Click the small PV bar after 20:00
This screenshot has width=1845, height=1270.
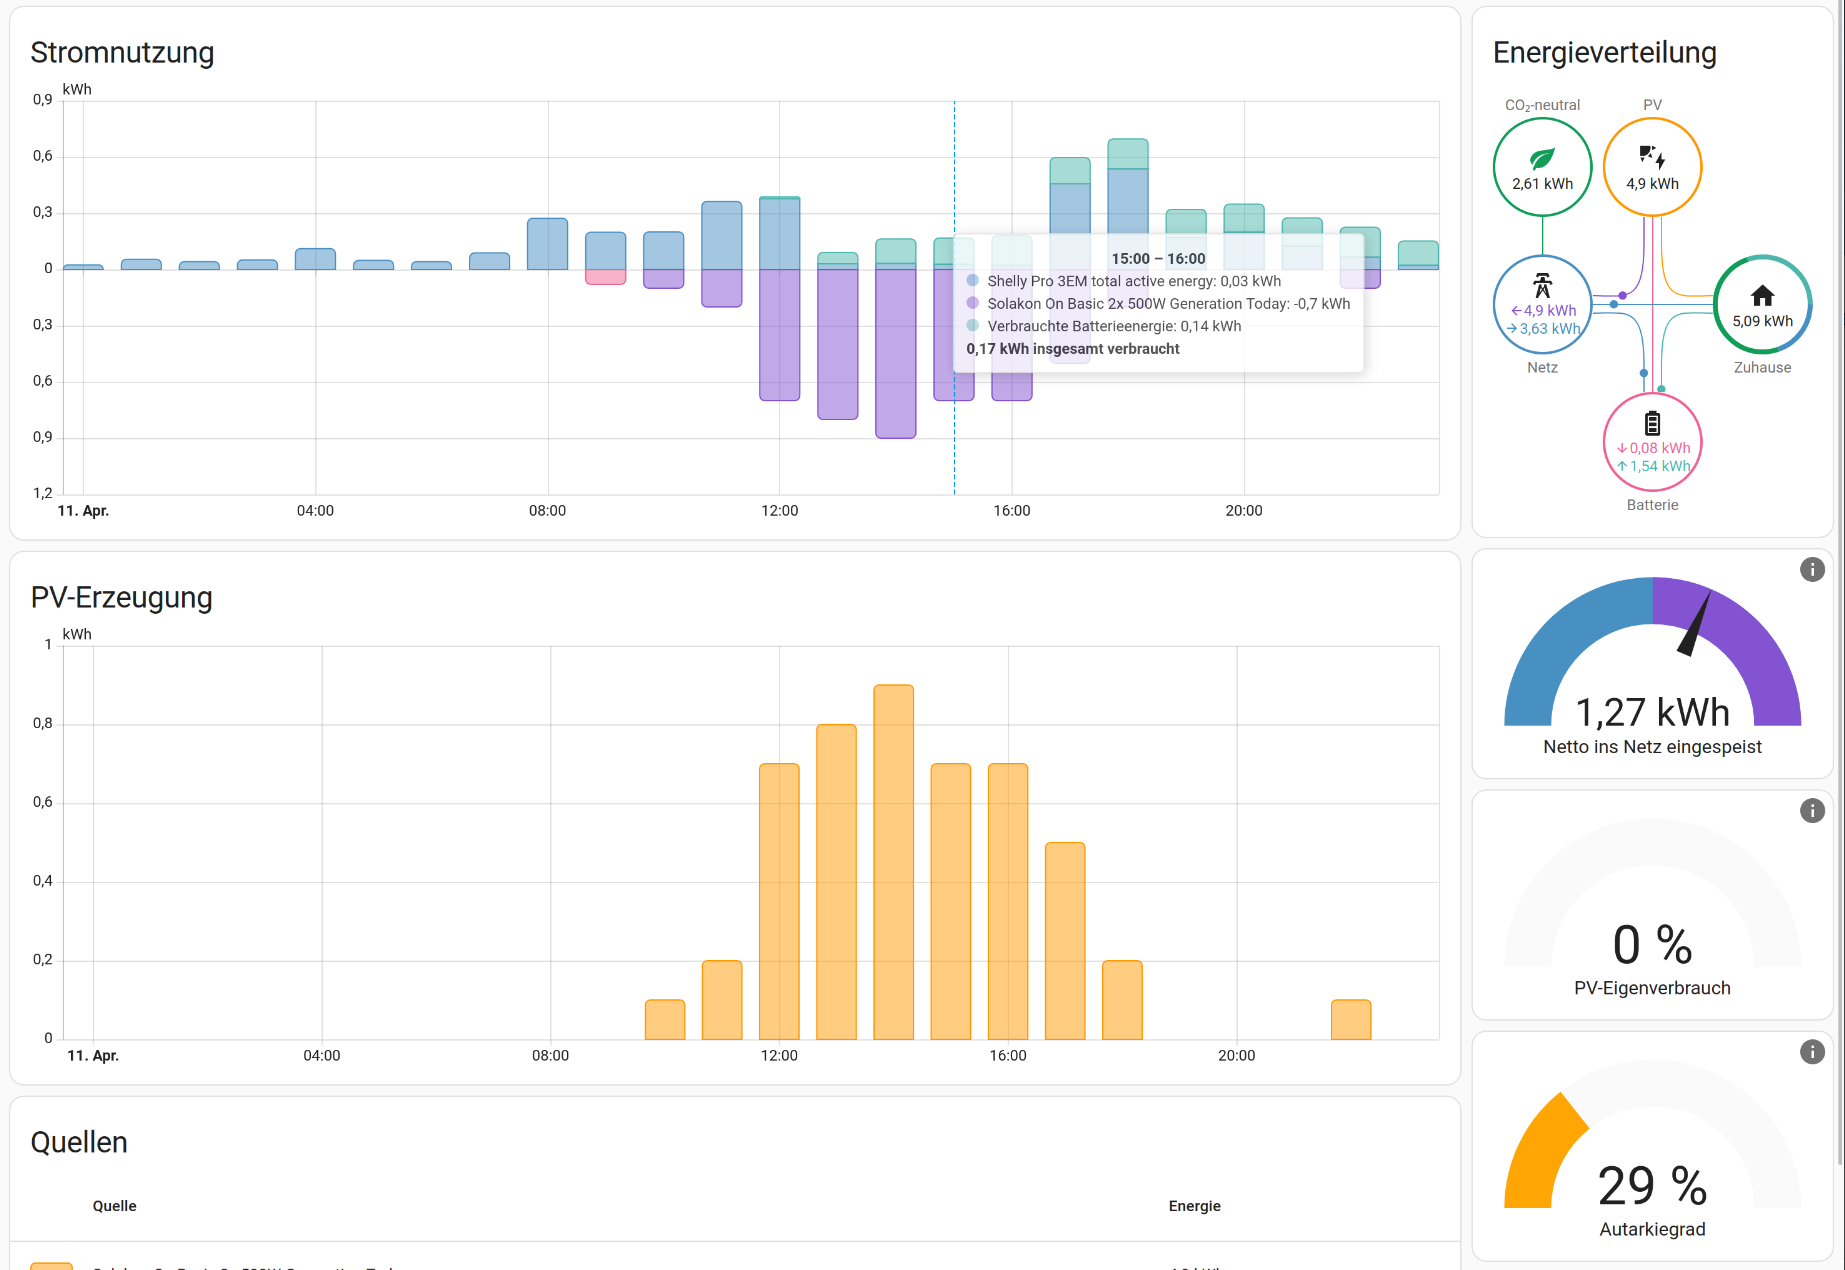[1350, 1019]
